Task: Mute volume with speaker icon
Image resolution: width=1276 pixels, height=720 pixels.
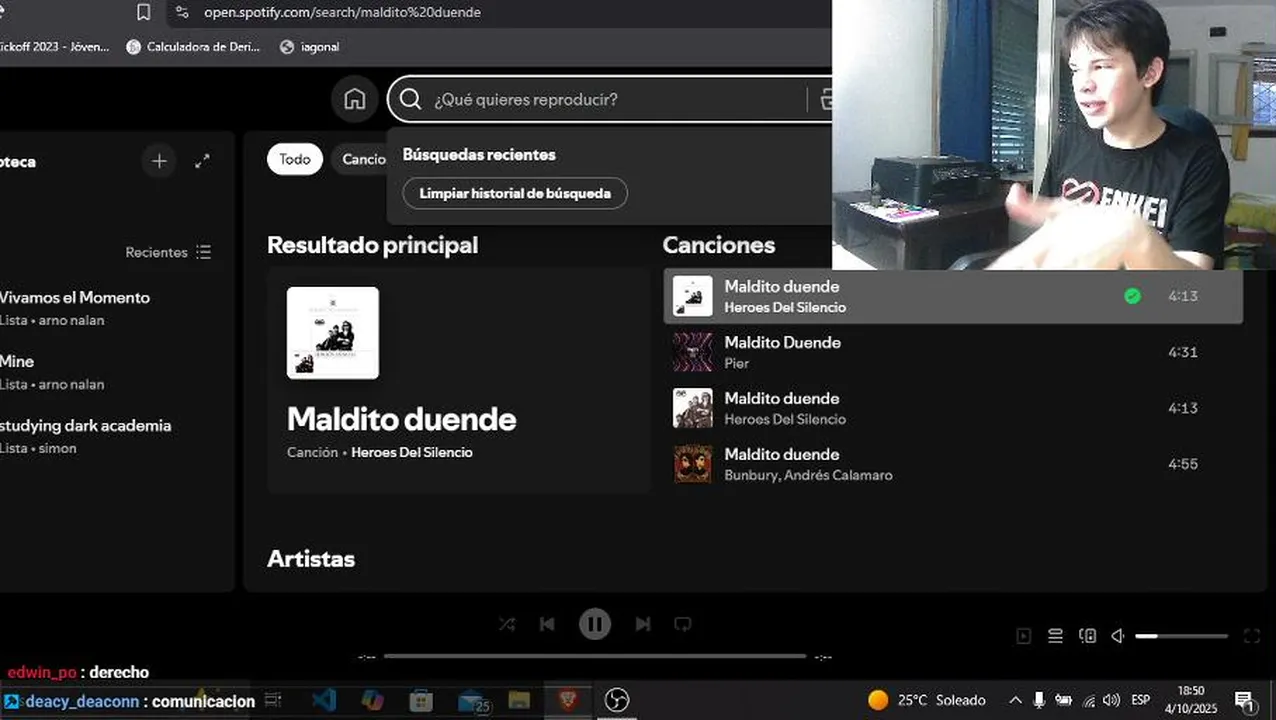Action: click(1118, 636)
